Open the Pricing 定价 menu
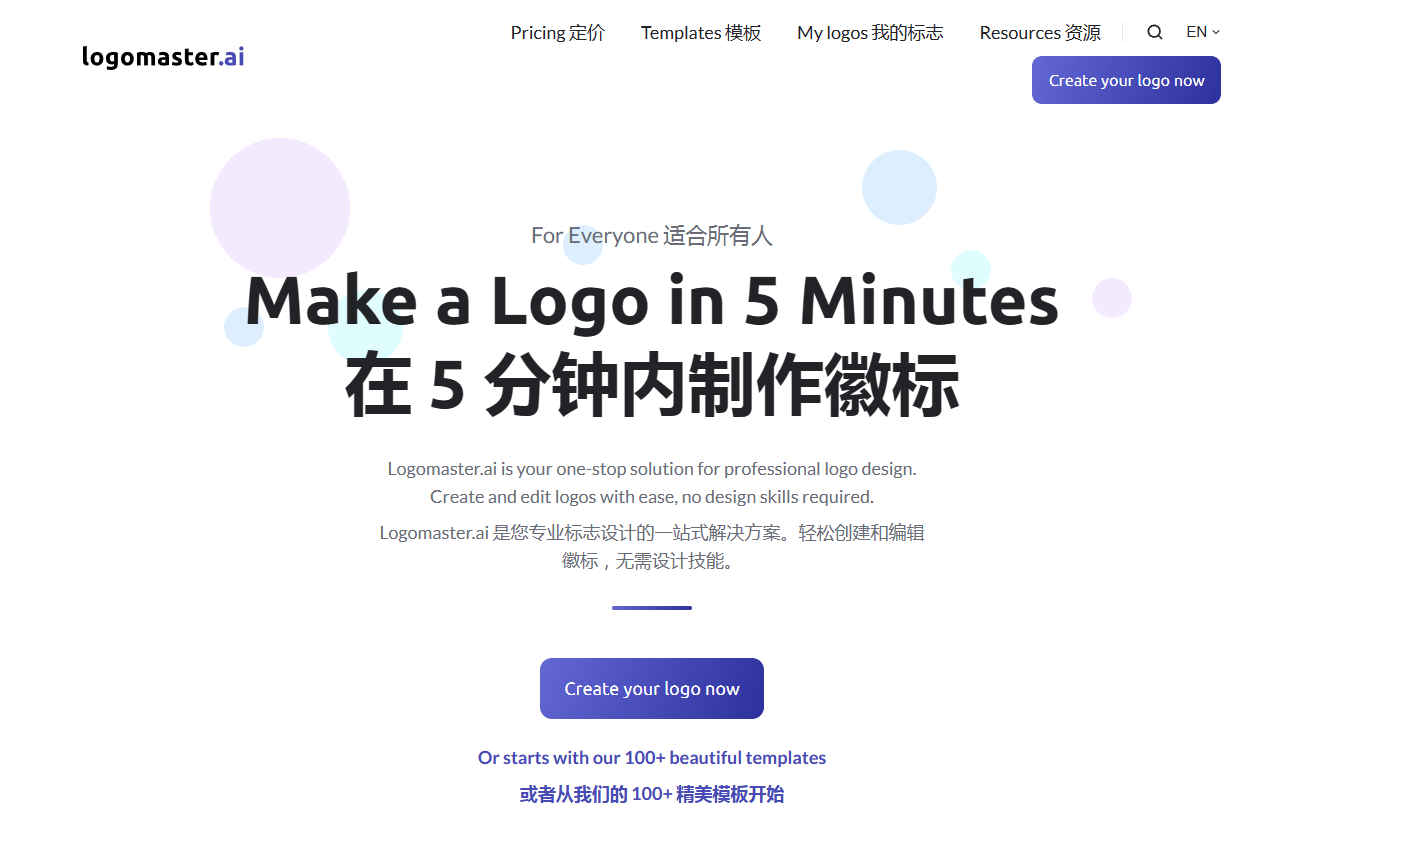The width and height of the screenshot is (1426, 845). [557, 32]
